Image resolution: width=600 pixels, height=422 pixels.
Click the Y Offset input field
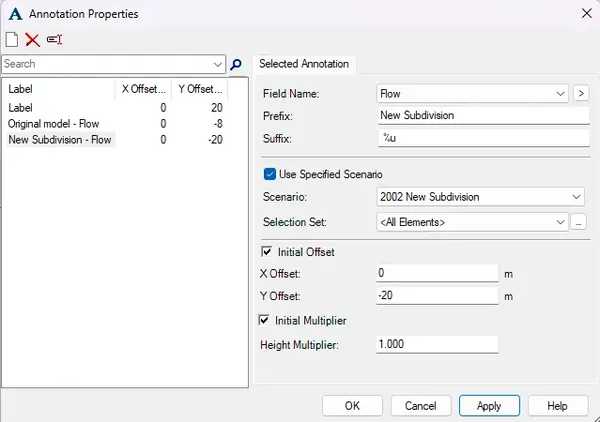point(437,295)
